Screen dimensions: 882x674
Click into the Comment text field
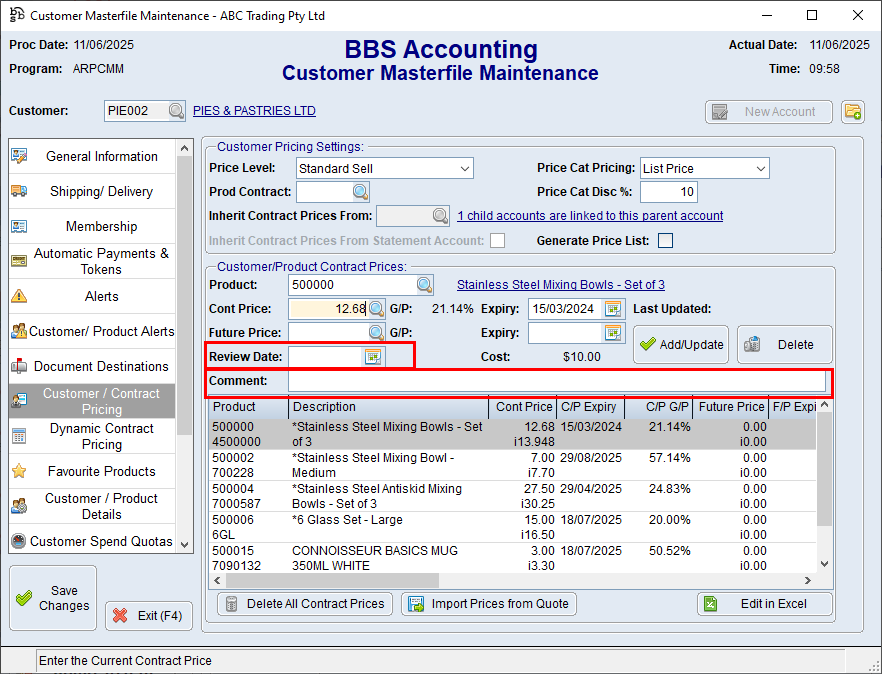(x=556, y=381)
